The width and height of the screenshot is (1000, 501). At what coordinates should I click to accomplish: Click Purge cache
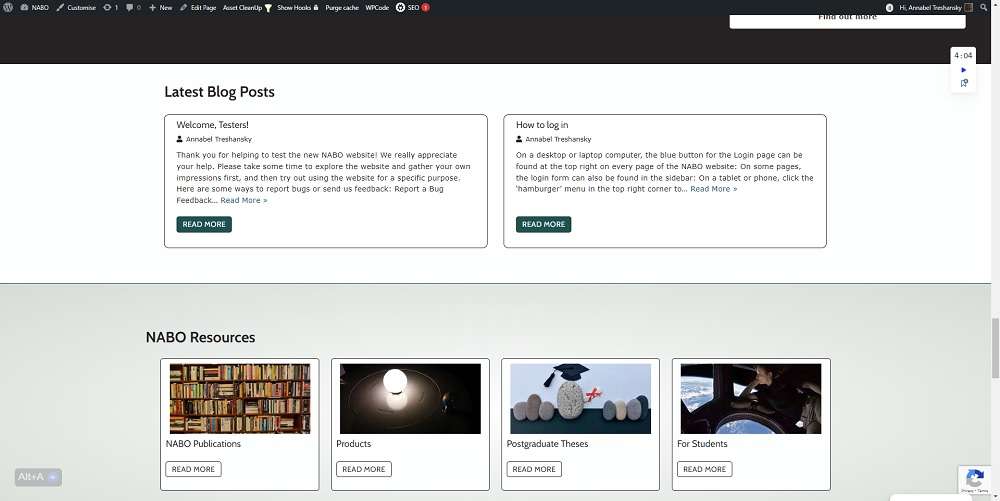[x=342, y=8]
